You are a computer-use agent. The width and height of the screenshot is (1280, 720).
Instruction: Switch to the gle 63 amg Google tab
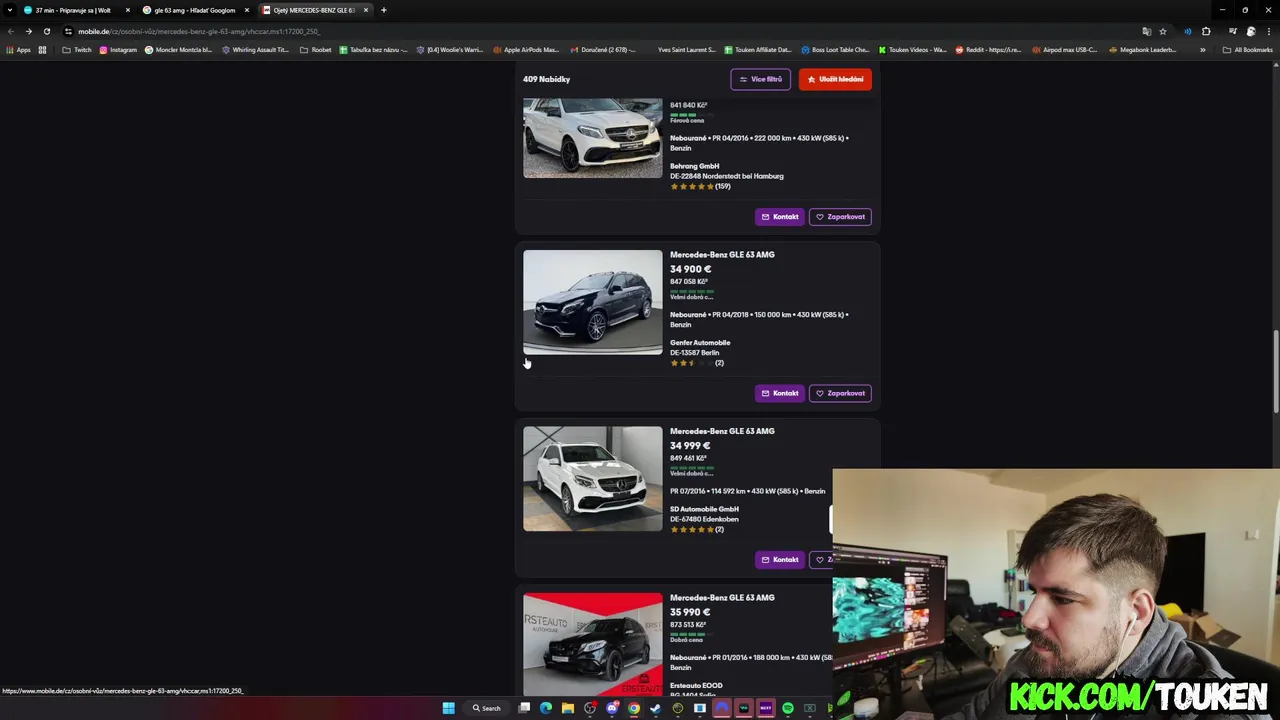point(193,10)
